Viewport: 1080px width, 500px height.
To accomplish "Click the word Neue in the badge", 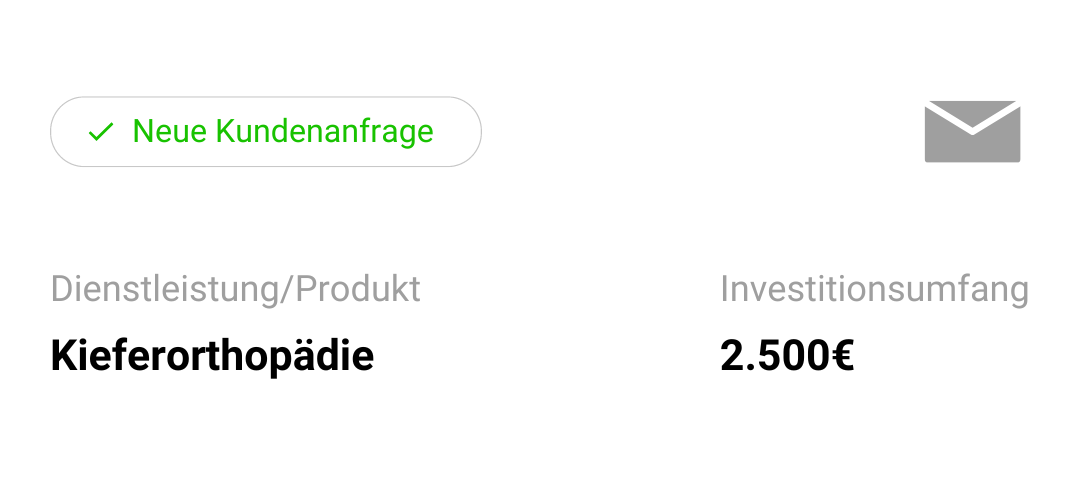I will (x=169, y=131).
